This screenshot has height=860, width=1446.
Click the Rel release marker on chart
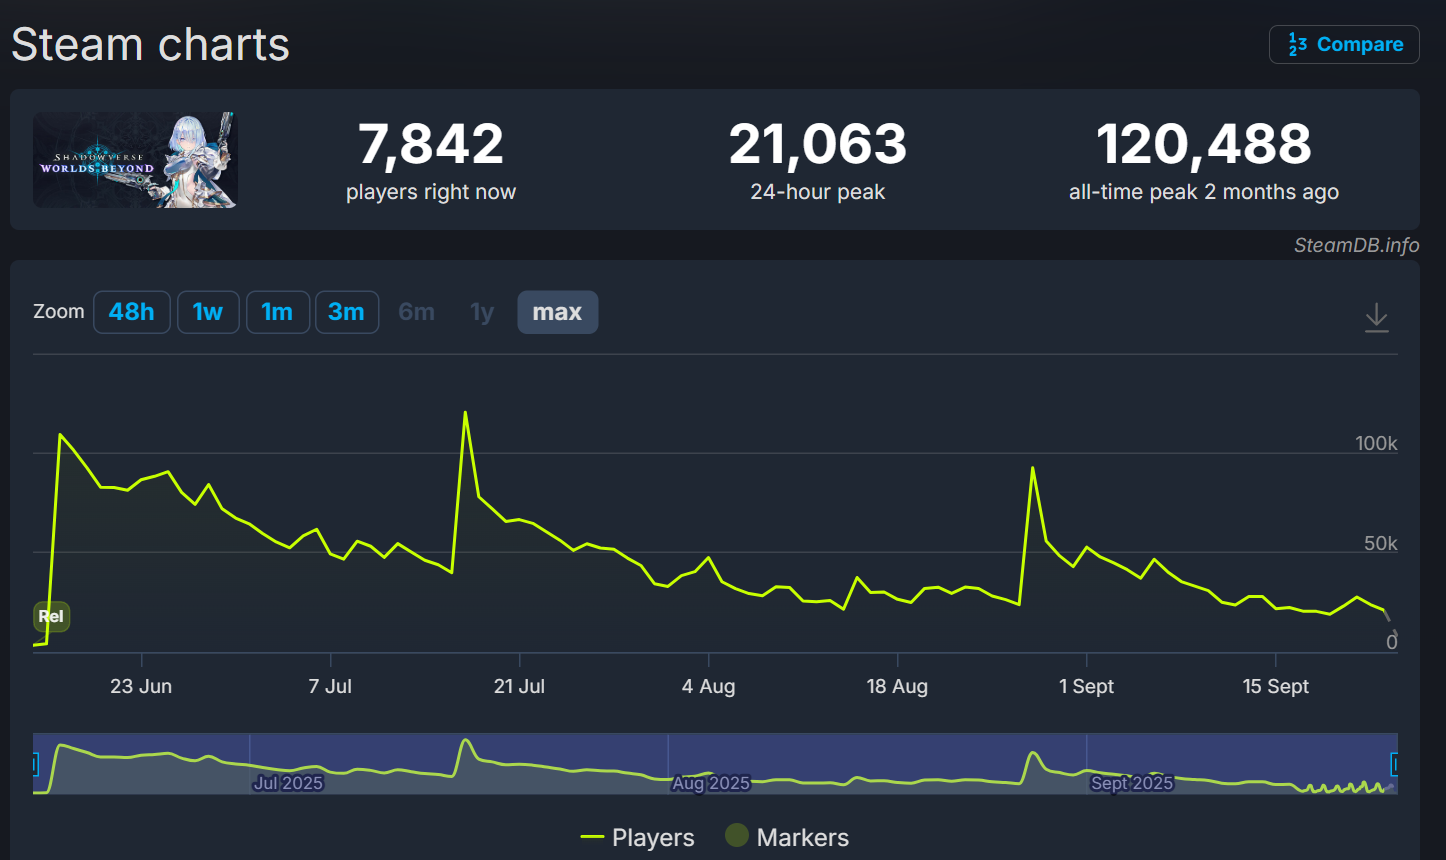pos(51,616)
